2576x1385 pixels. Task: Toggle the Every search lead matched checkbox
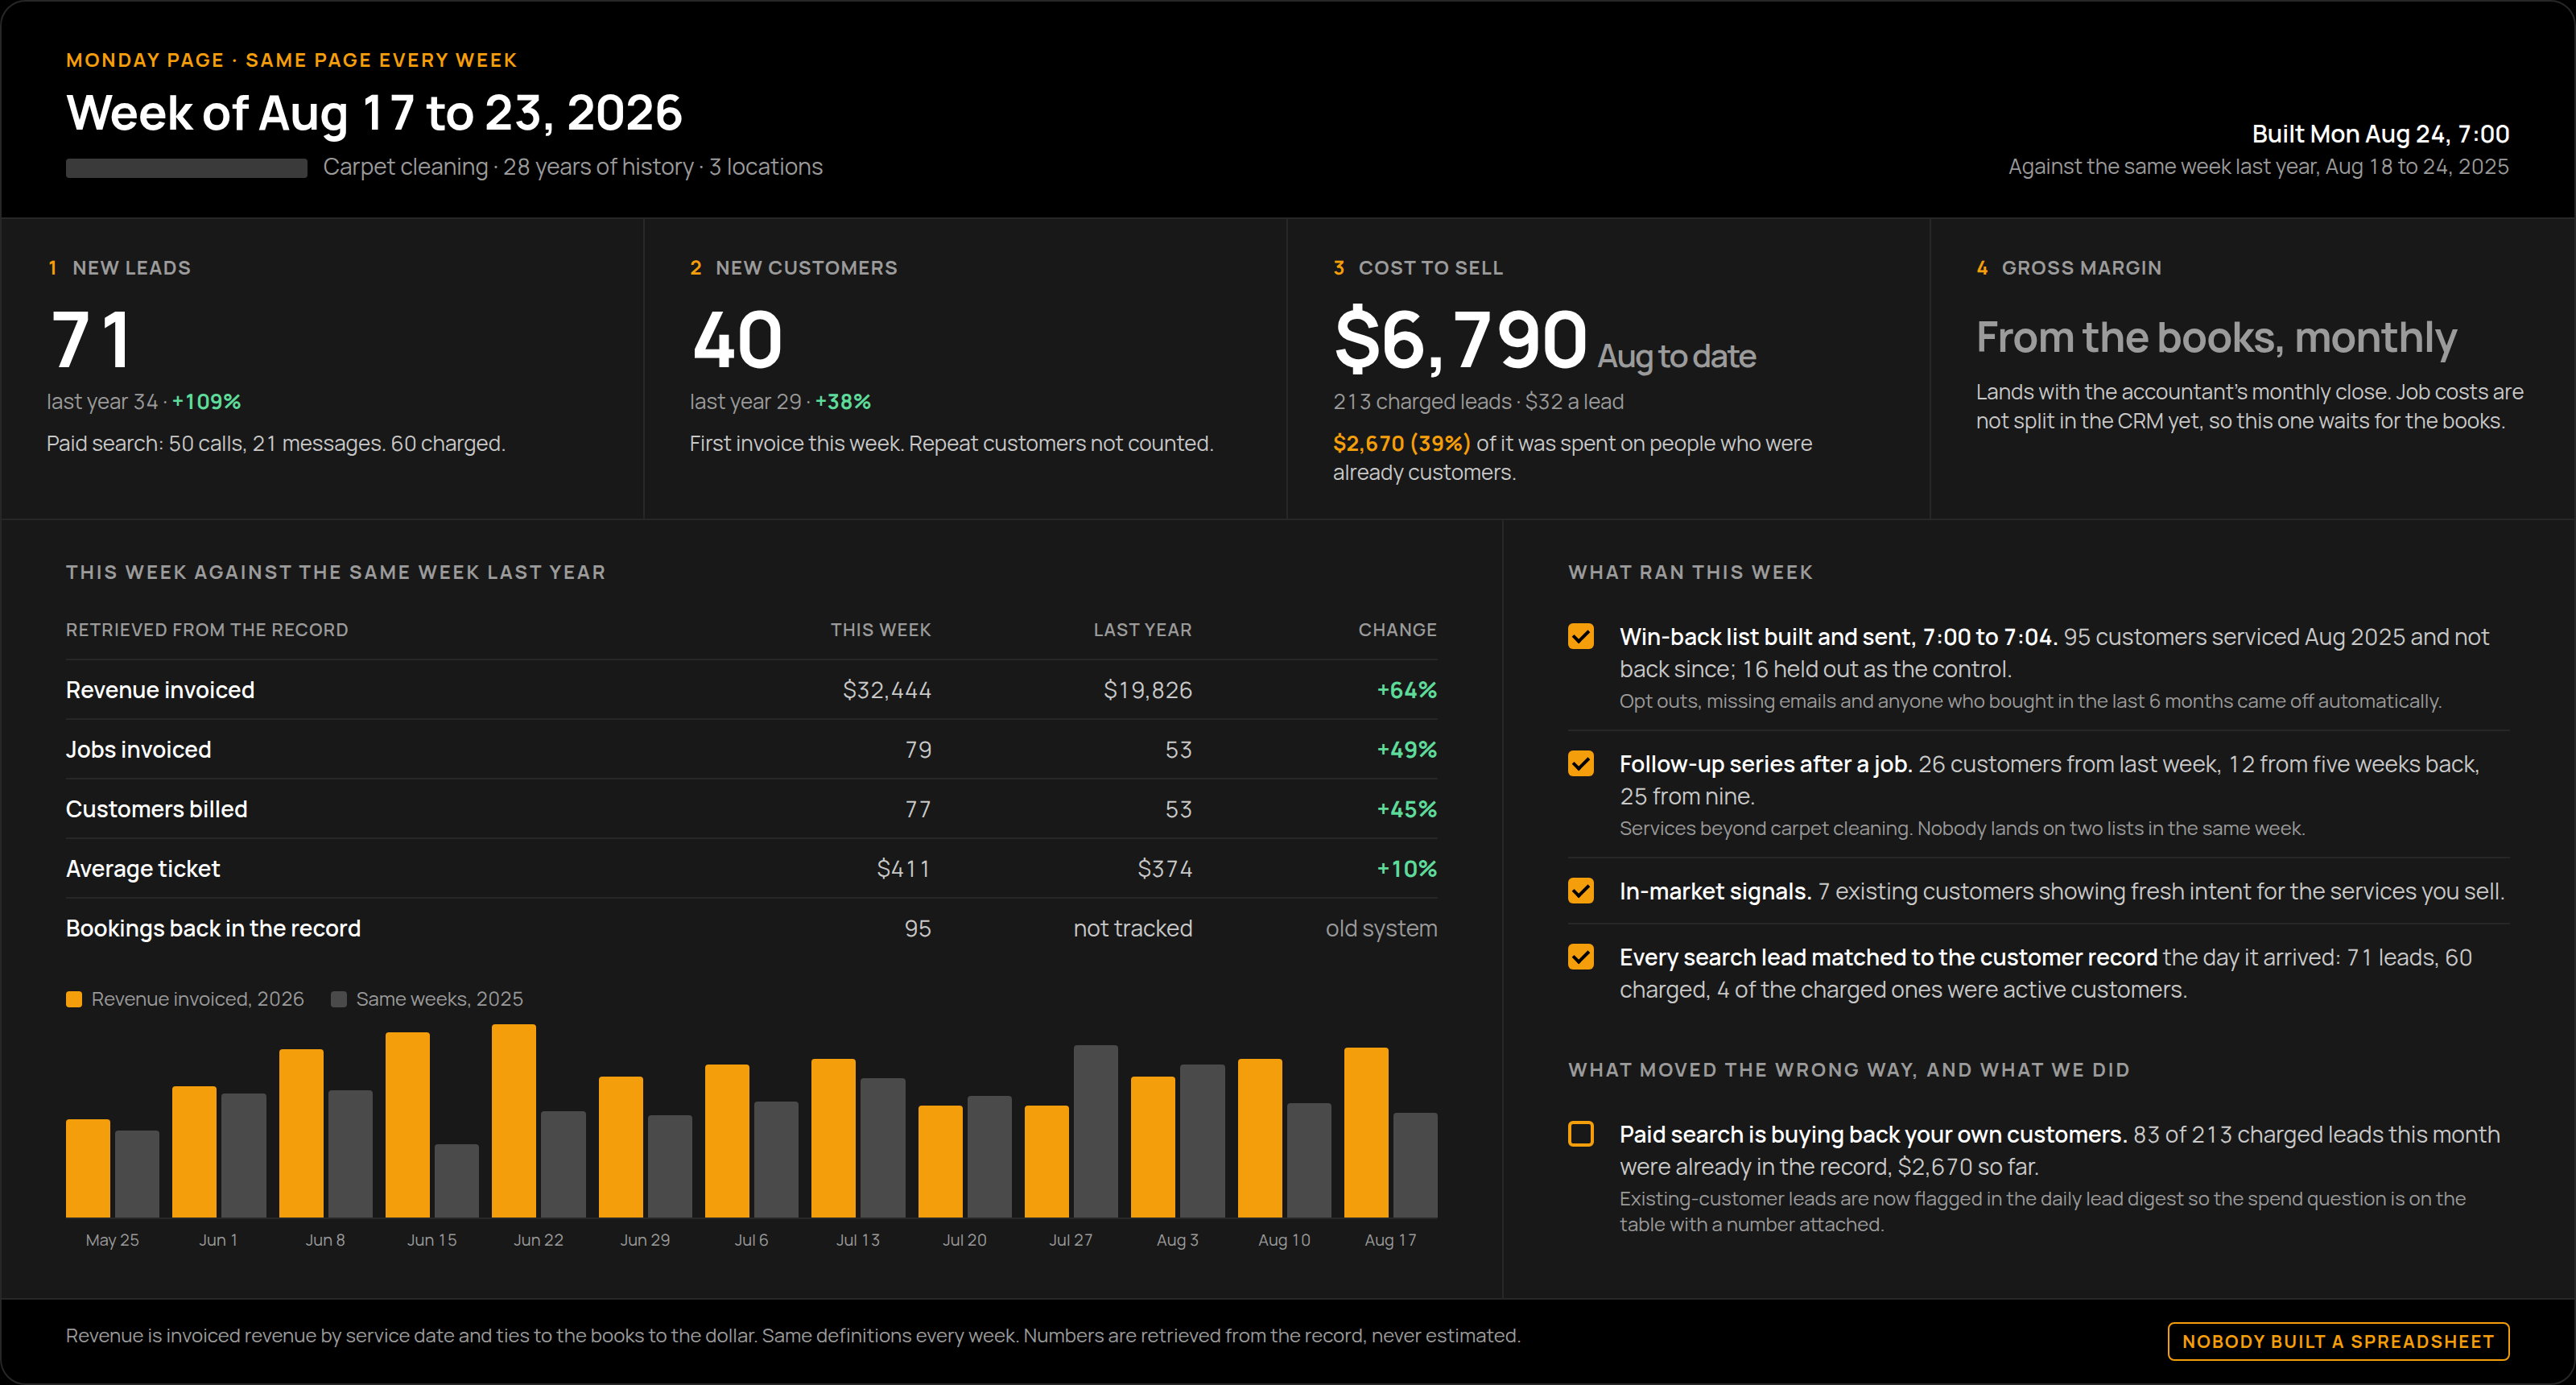click(x=1581, y=957)
